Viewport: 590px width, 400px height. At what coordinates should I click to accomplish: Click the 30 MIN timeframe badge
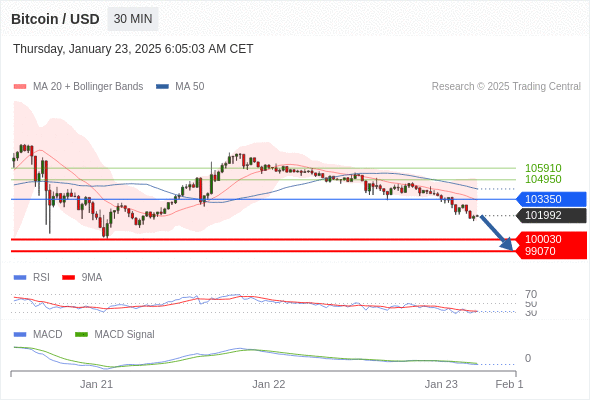tap(133, 19)
